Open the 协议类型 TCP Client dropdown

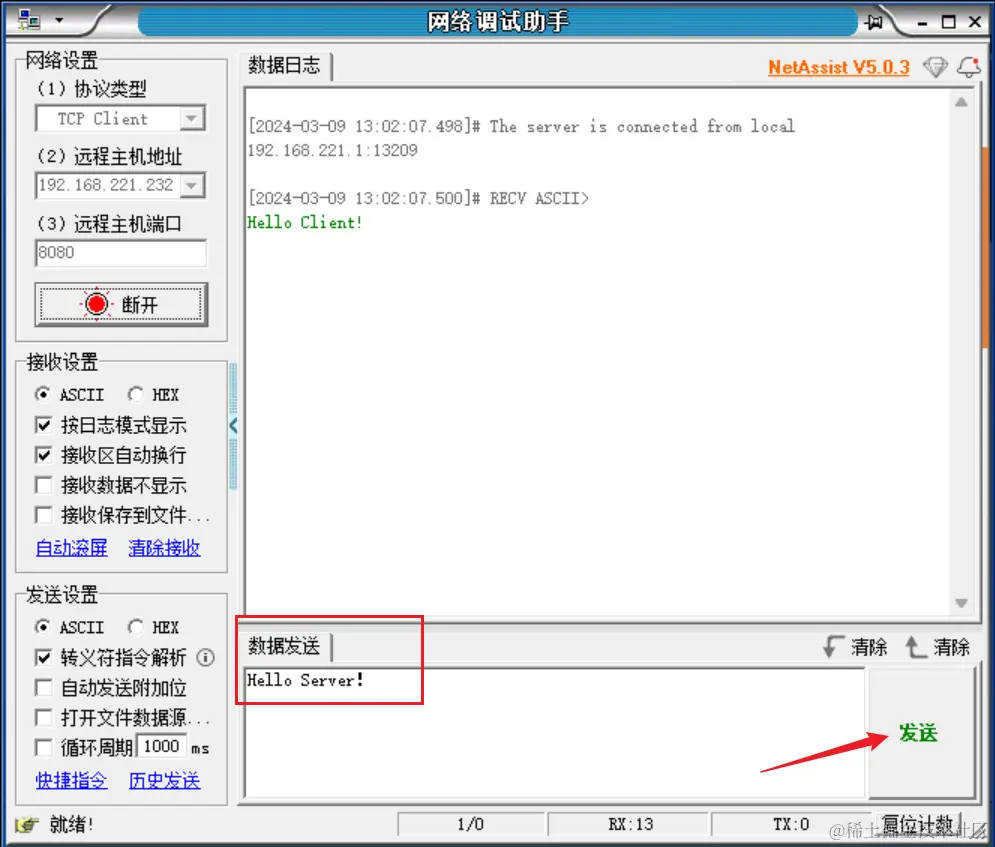(x=191, y=118)
